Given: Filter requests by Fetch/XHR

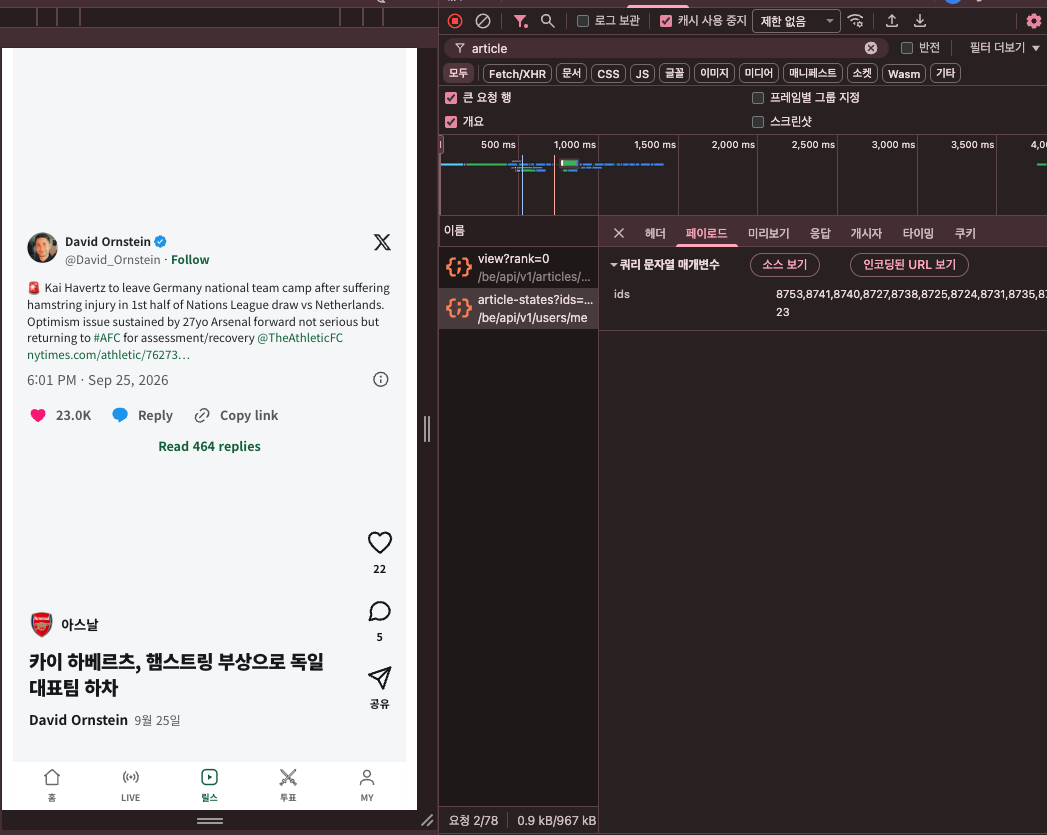Looking at the screenshot, I should point(517,73).
